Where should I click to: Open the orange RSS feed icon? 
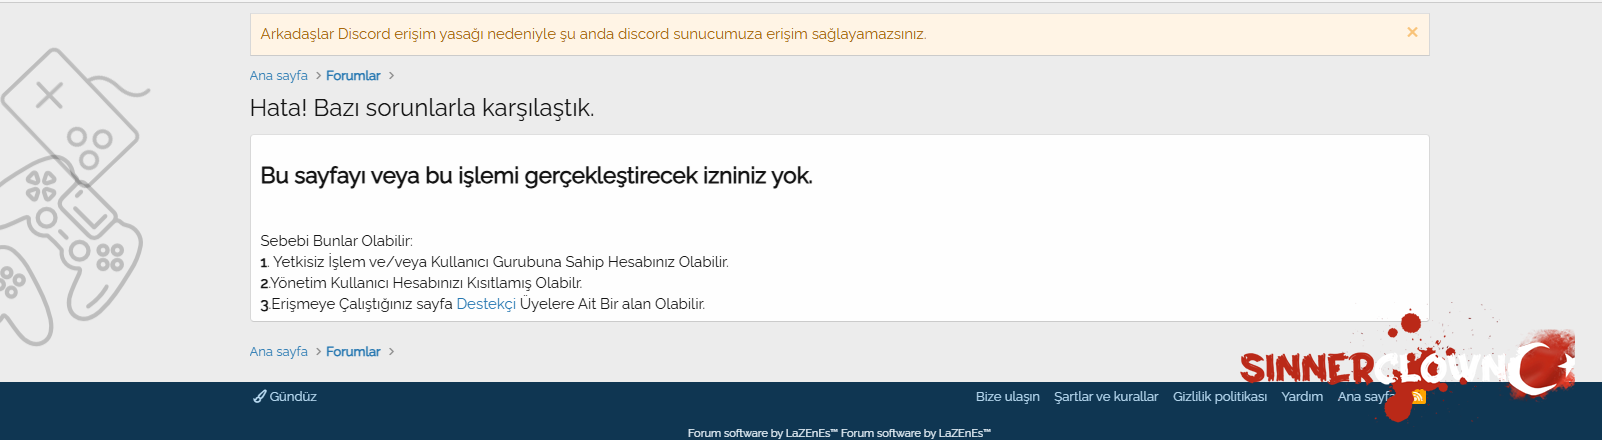pos(1418,397)
